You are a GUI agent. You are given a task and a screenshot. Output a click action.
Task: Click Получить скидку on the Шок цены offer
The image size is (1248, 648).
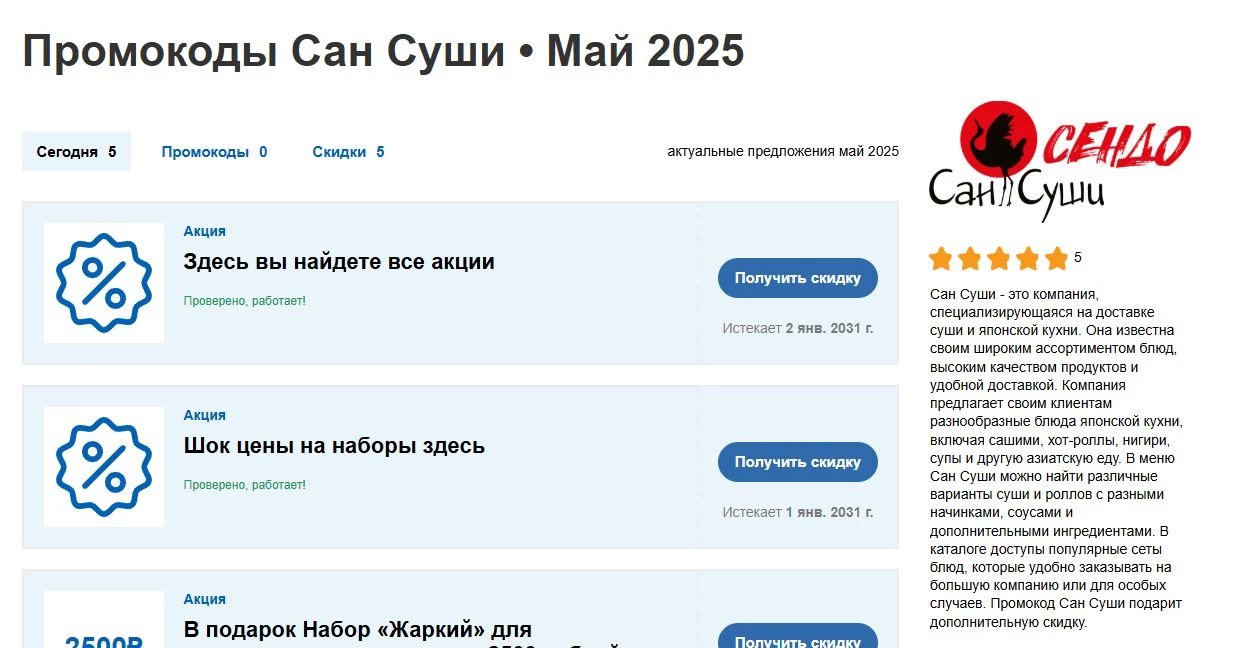click(x=797, y=462)
